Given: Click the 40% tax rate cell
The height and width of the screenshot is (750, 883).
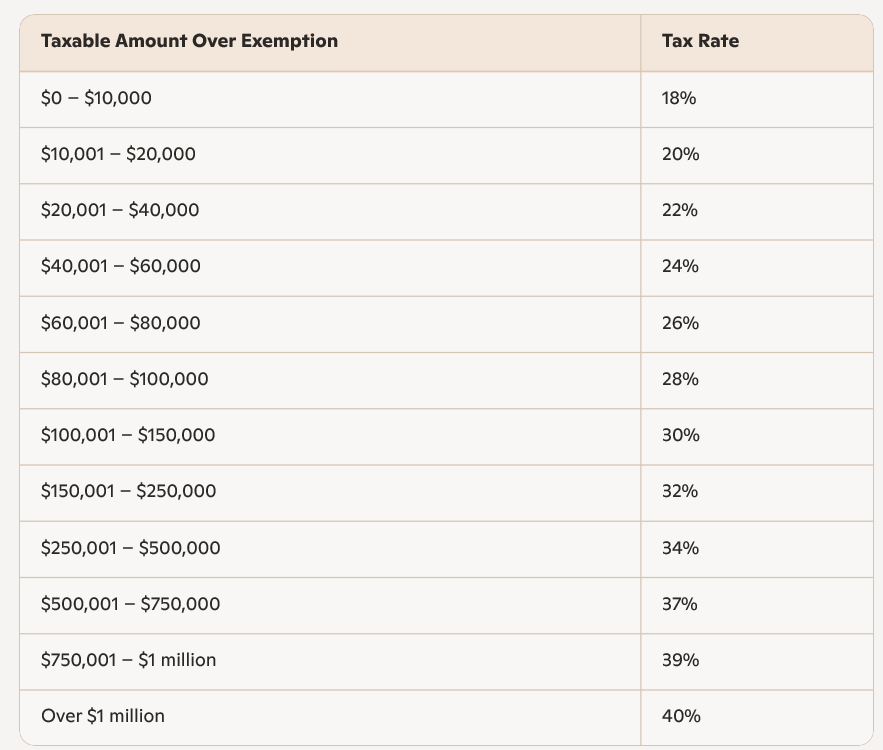Looking at the screenshot, I should (x=681, y=716).
